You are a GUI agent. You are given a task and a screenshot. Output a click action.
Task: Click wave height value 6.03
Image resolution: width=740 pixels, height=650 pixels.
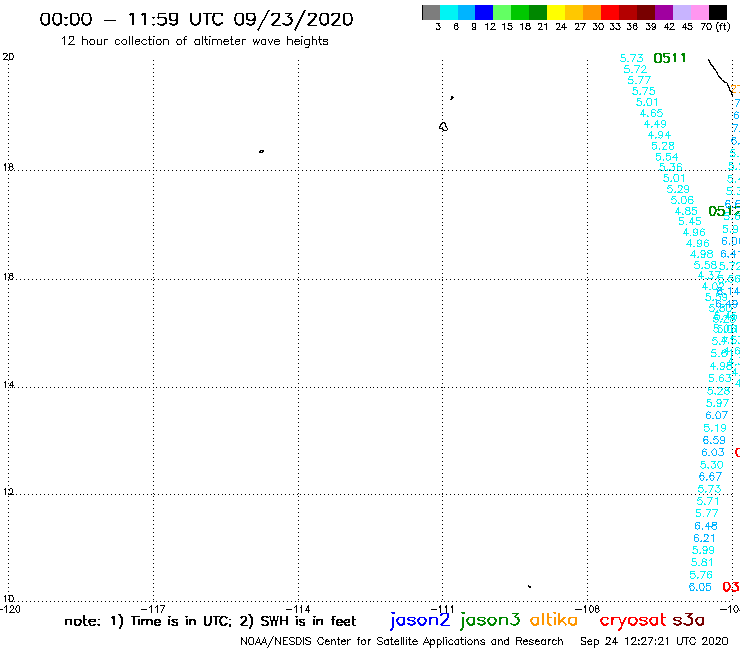(713, 452)
